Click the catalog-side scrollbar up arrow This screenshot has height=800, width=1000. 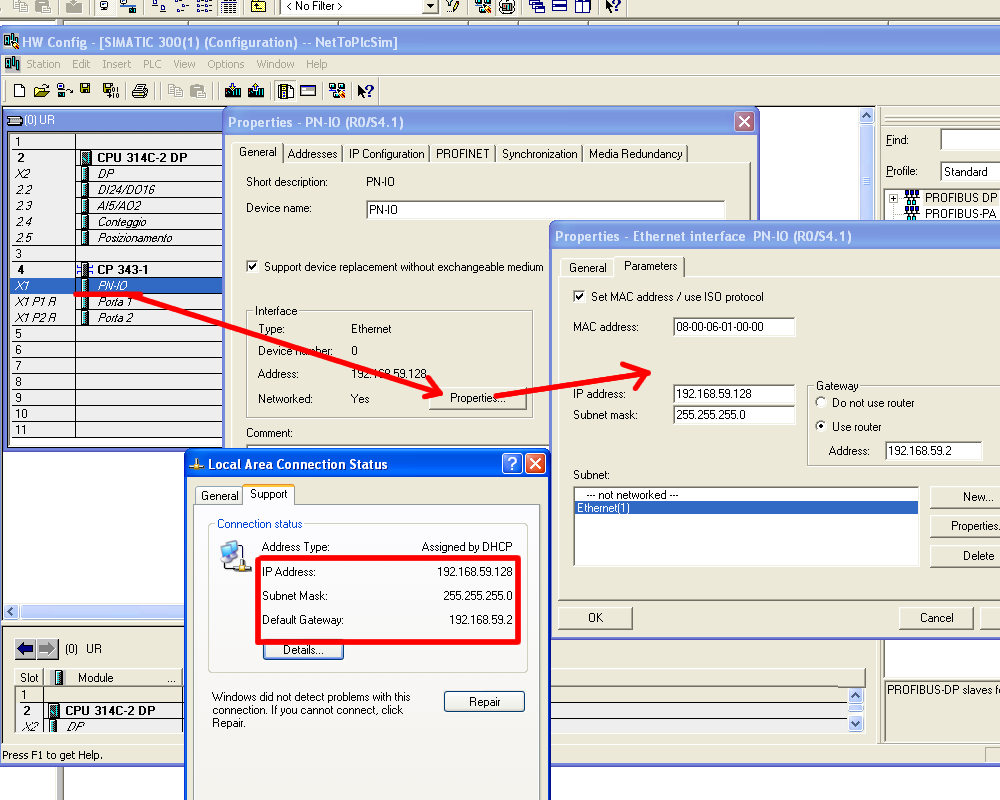tap(866, 115)
